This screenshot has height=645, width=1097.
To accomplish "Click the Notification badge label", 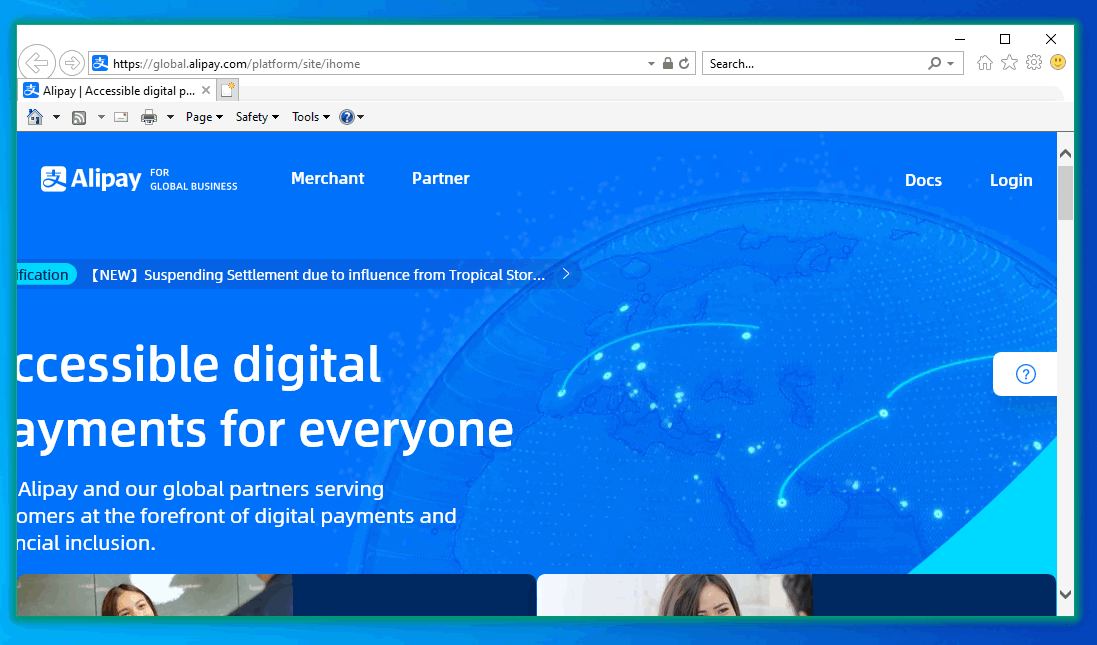I will 46,275.
